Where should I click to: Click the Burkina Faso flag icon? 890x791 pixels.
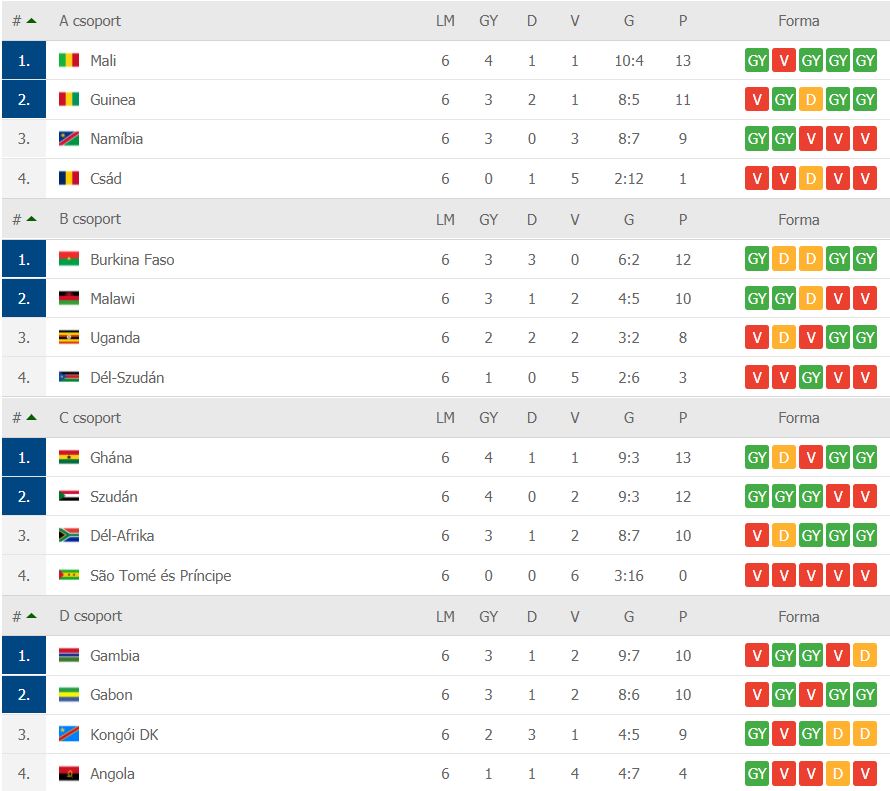click(69, 260)
